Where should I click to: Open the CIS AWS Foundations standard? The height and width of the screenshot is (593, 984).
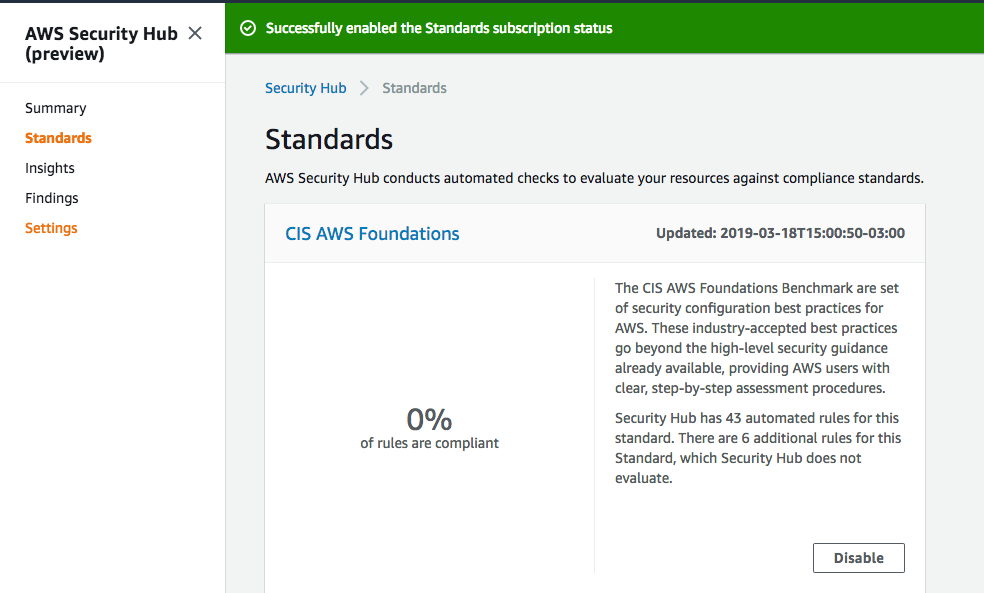372,233
